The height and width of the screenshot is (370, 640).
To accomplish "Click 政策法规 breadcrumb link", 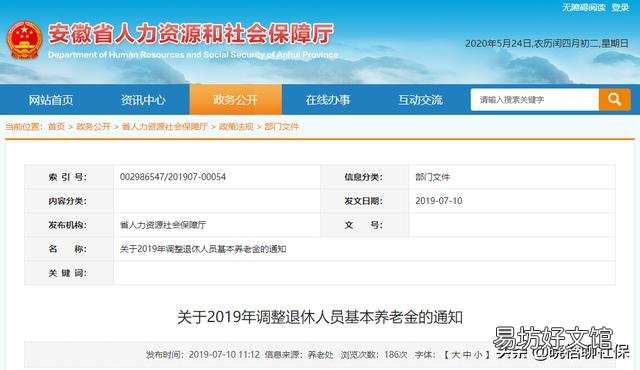I will 236,126.
